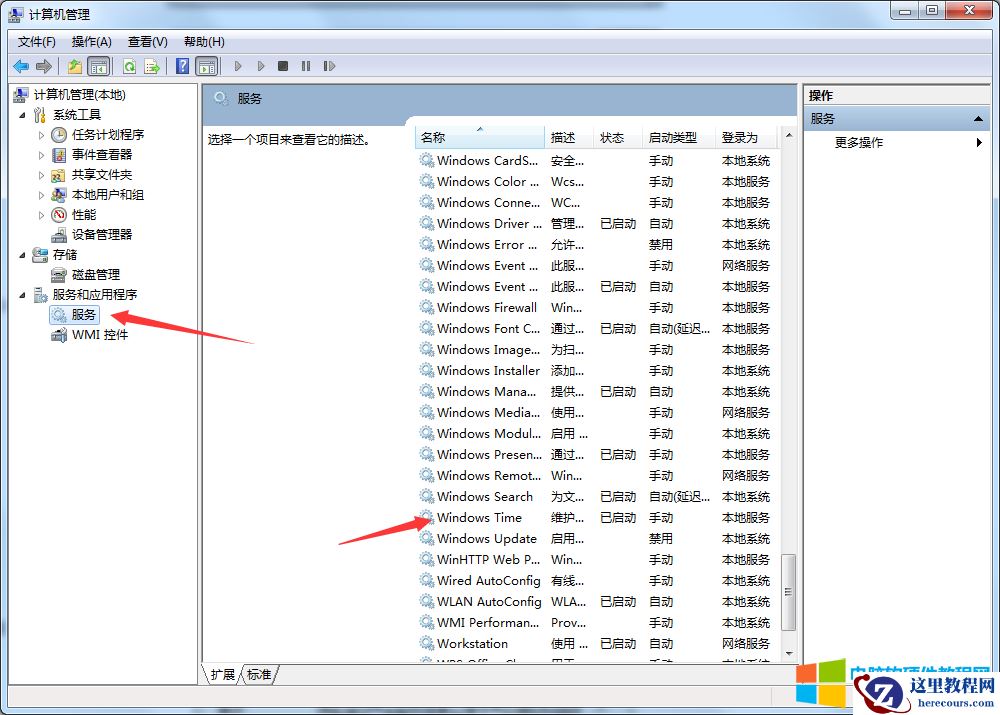Click the Restart Service icon

[x=329, y=66]
